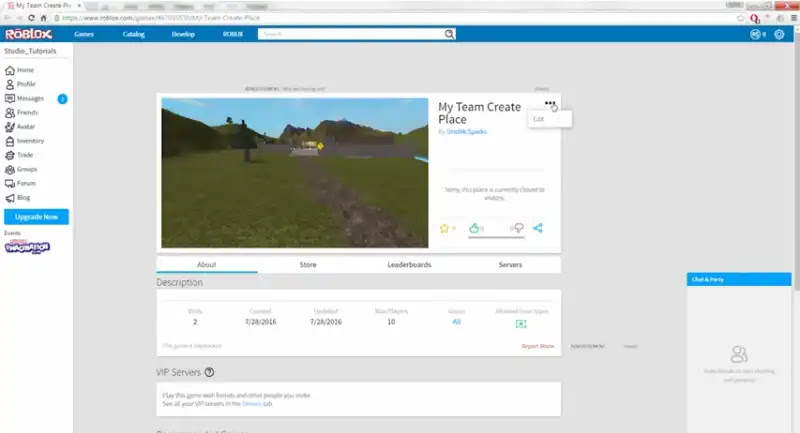Open the three-dot game options menu
The height and width of the screenshot is (433, 800).
click(549, 104)
